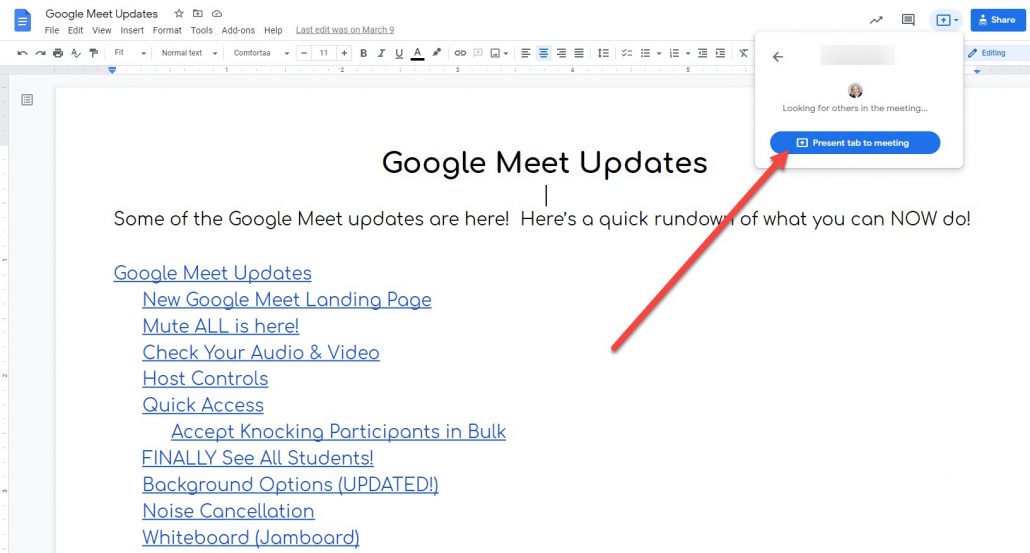Image resolution: width=1030 pixels, height=553 pixels.
Task: Align text to the left
Action: [x=526, y=53]
